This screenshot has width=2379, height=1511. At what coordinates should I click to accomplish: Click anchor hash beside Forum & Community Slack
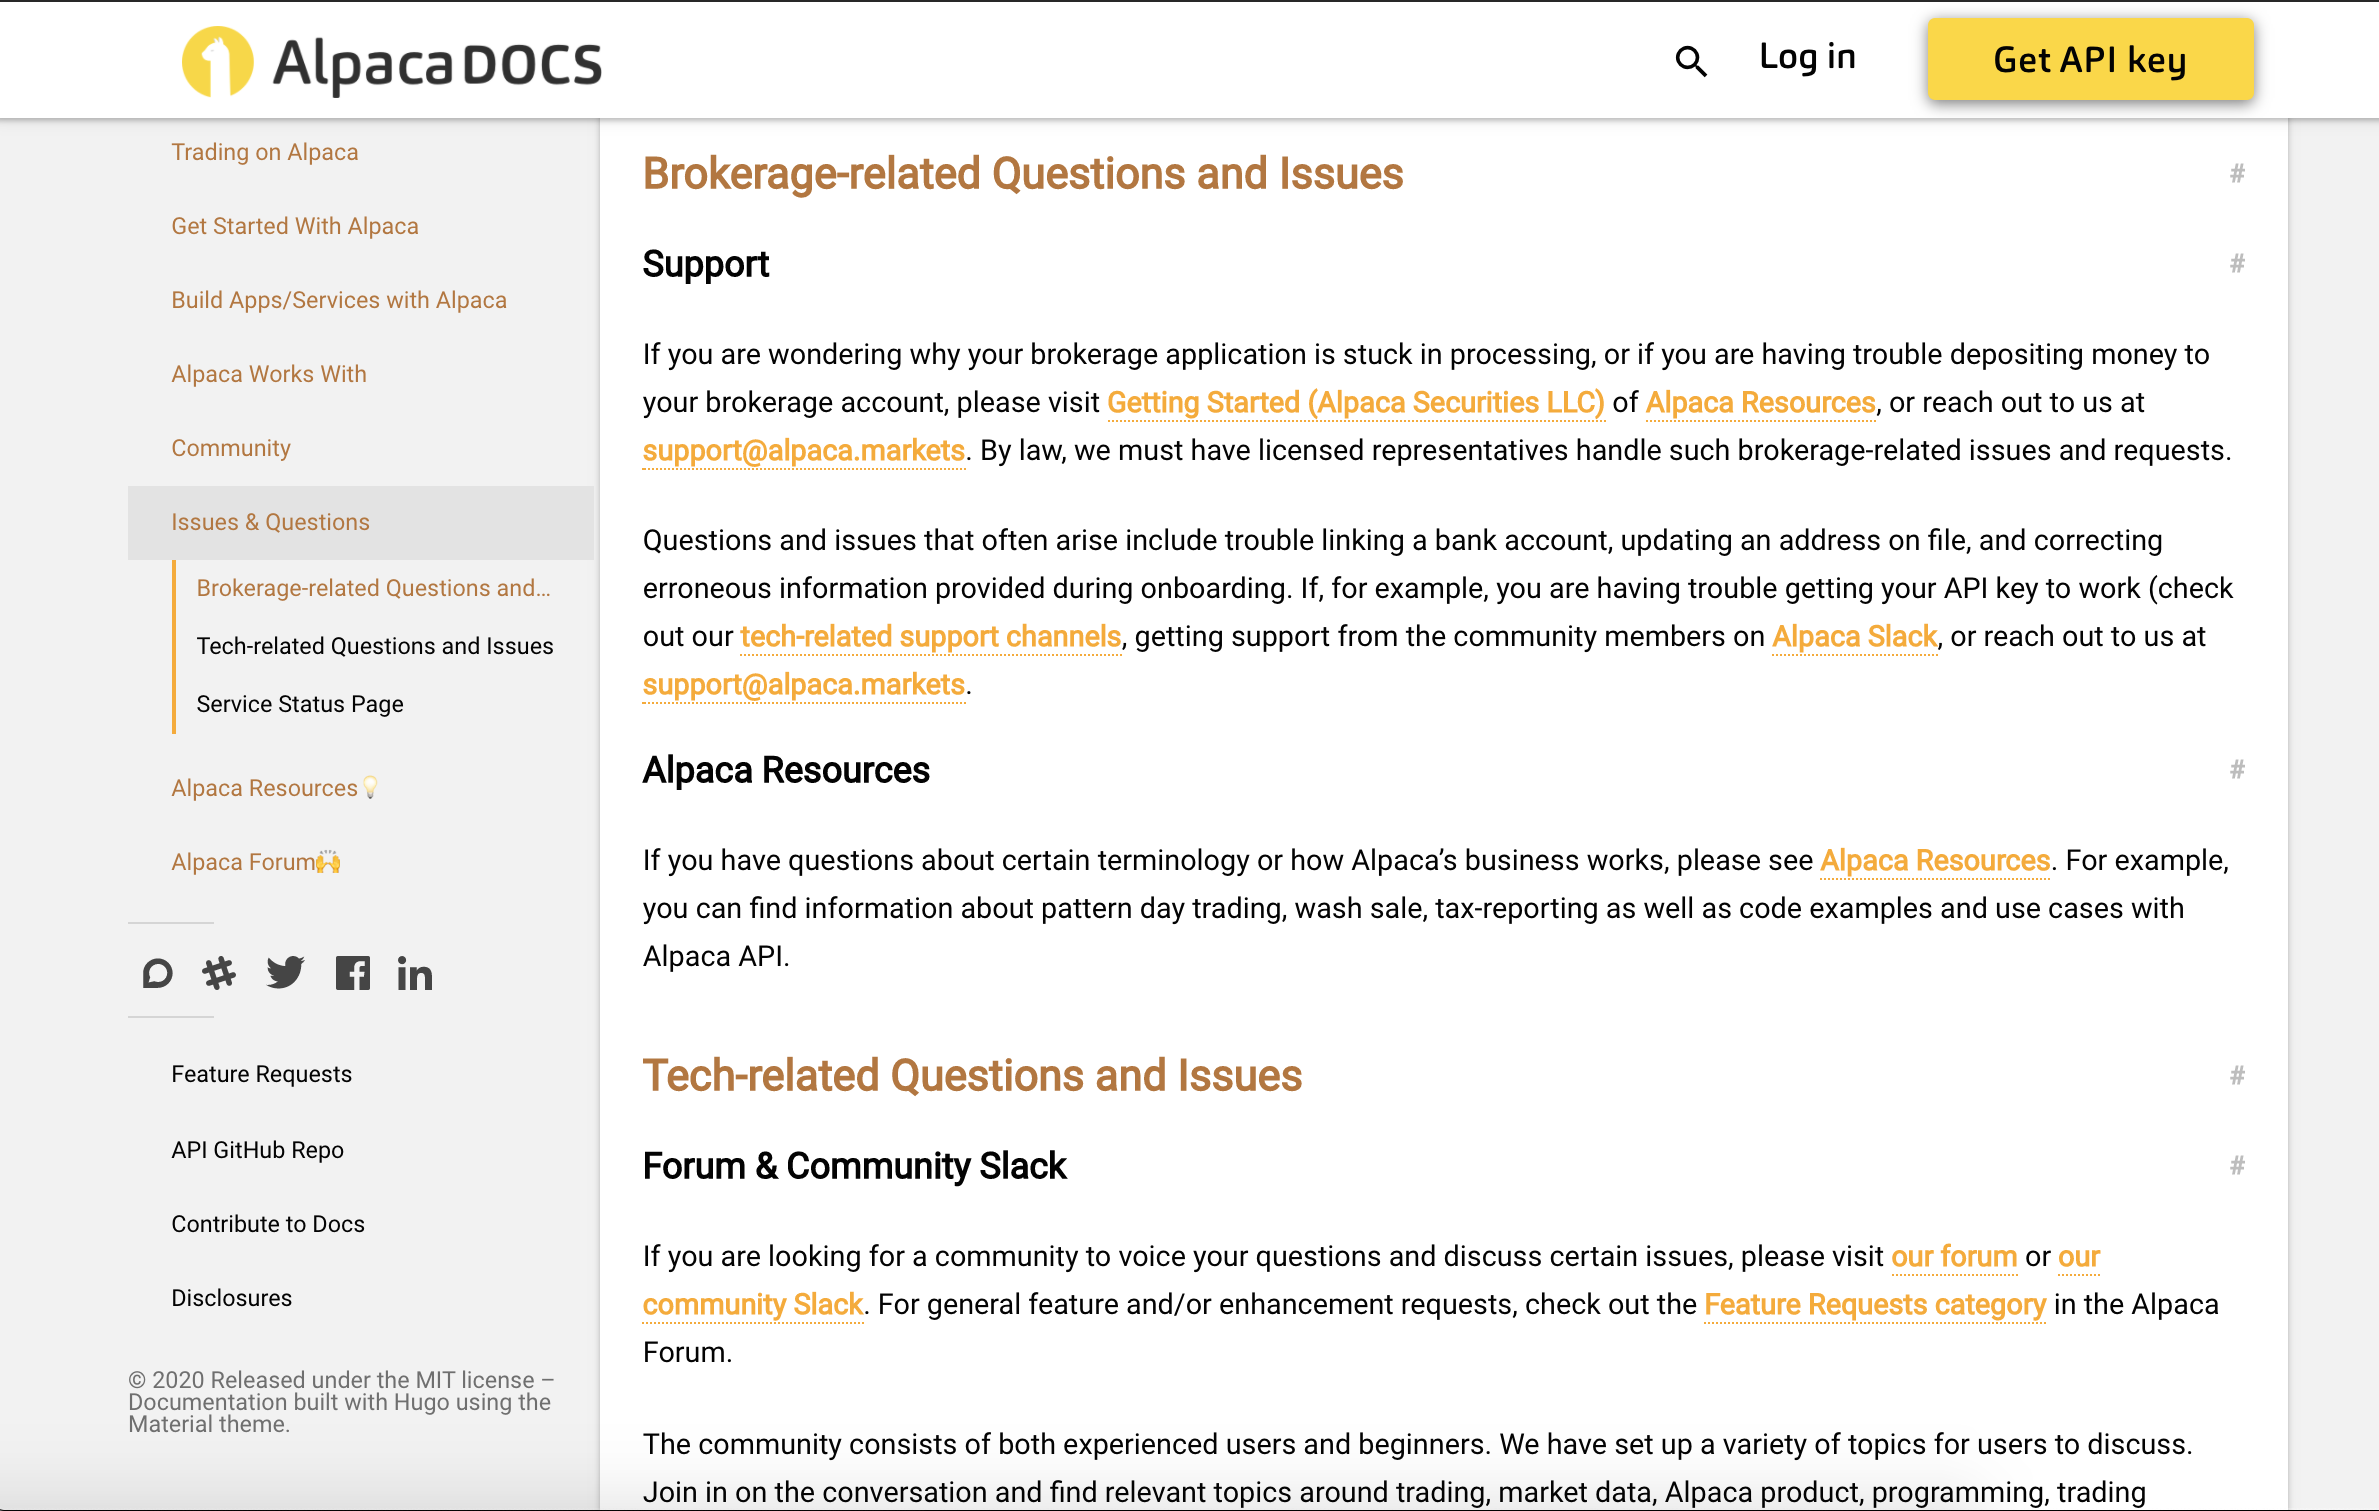point(2237,1166)
